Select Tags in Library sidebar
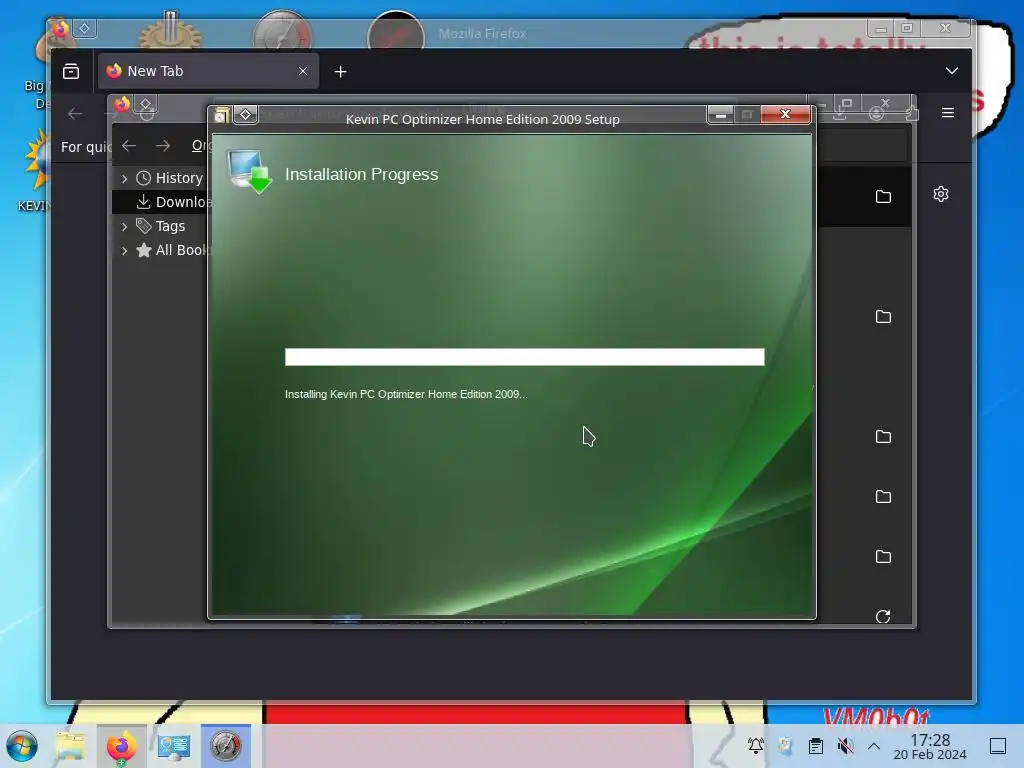 point(161,226)
